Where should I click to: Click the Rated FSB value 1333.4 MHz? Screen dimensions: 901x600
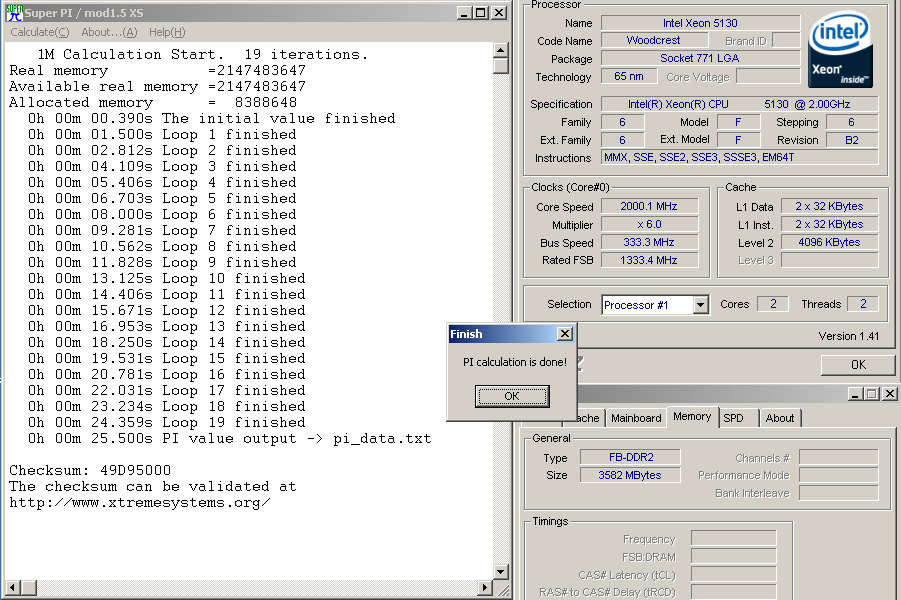coord(649,260)
